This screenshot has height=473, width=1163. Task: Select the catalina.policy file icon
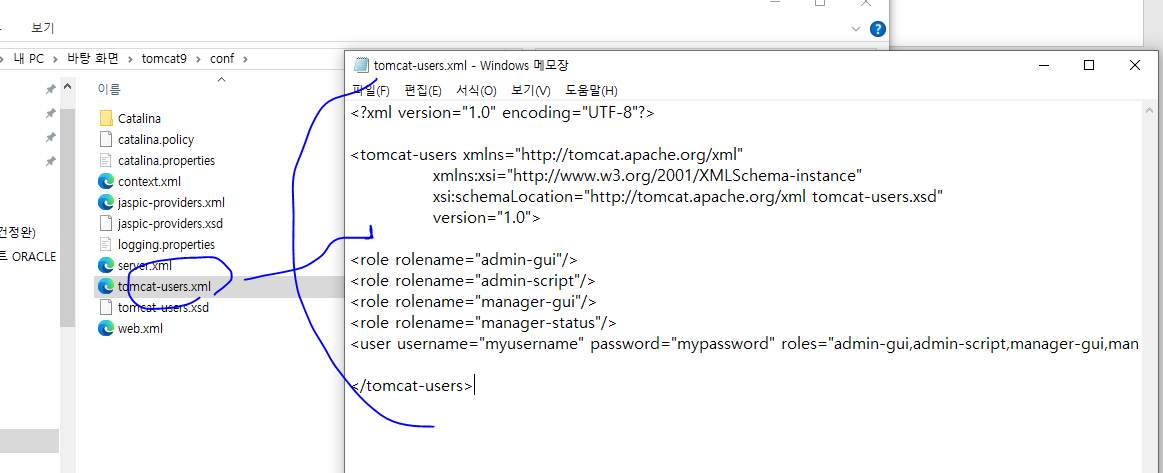[x=105, y=139]
